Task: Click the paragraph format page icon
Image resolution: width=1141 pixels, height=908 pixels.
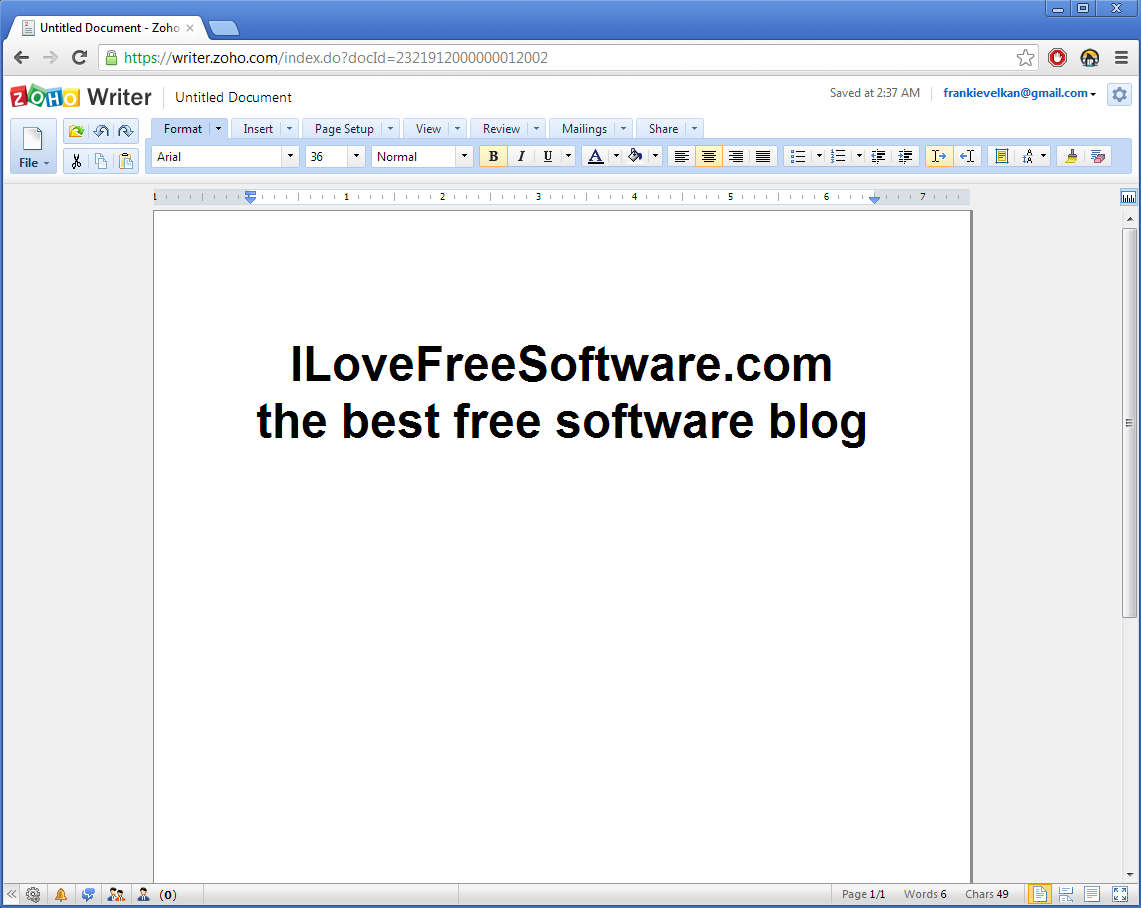Action: [x=1001, y=156]
